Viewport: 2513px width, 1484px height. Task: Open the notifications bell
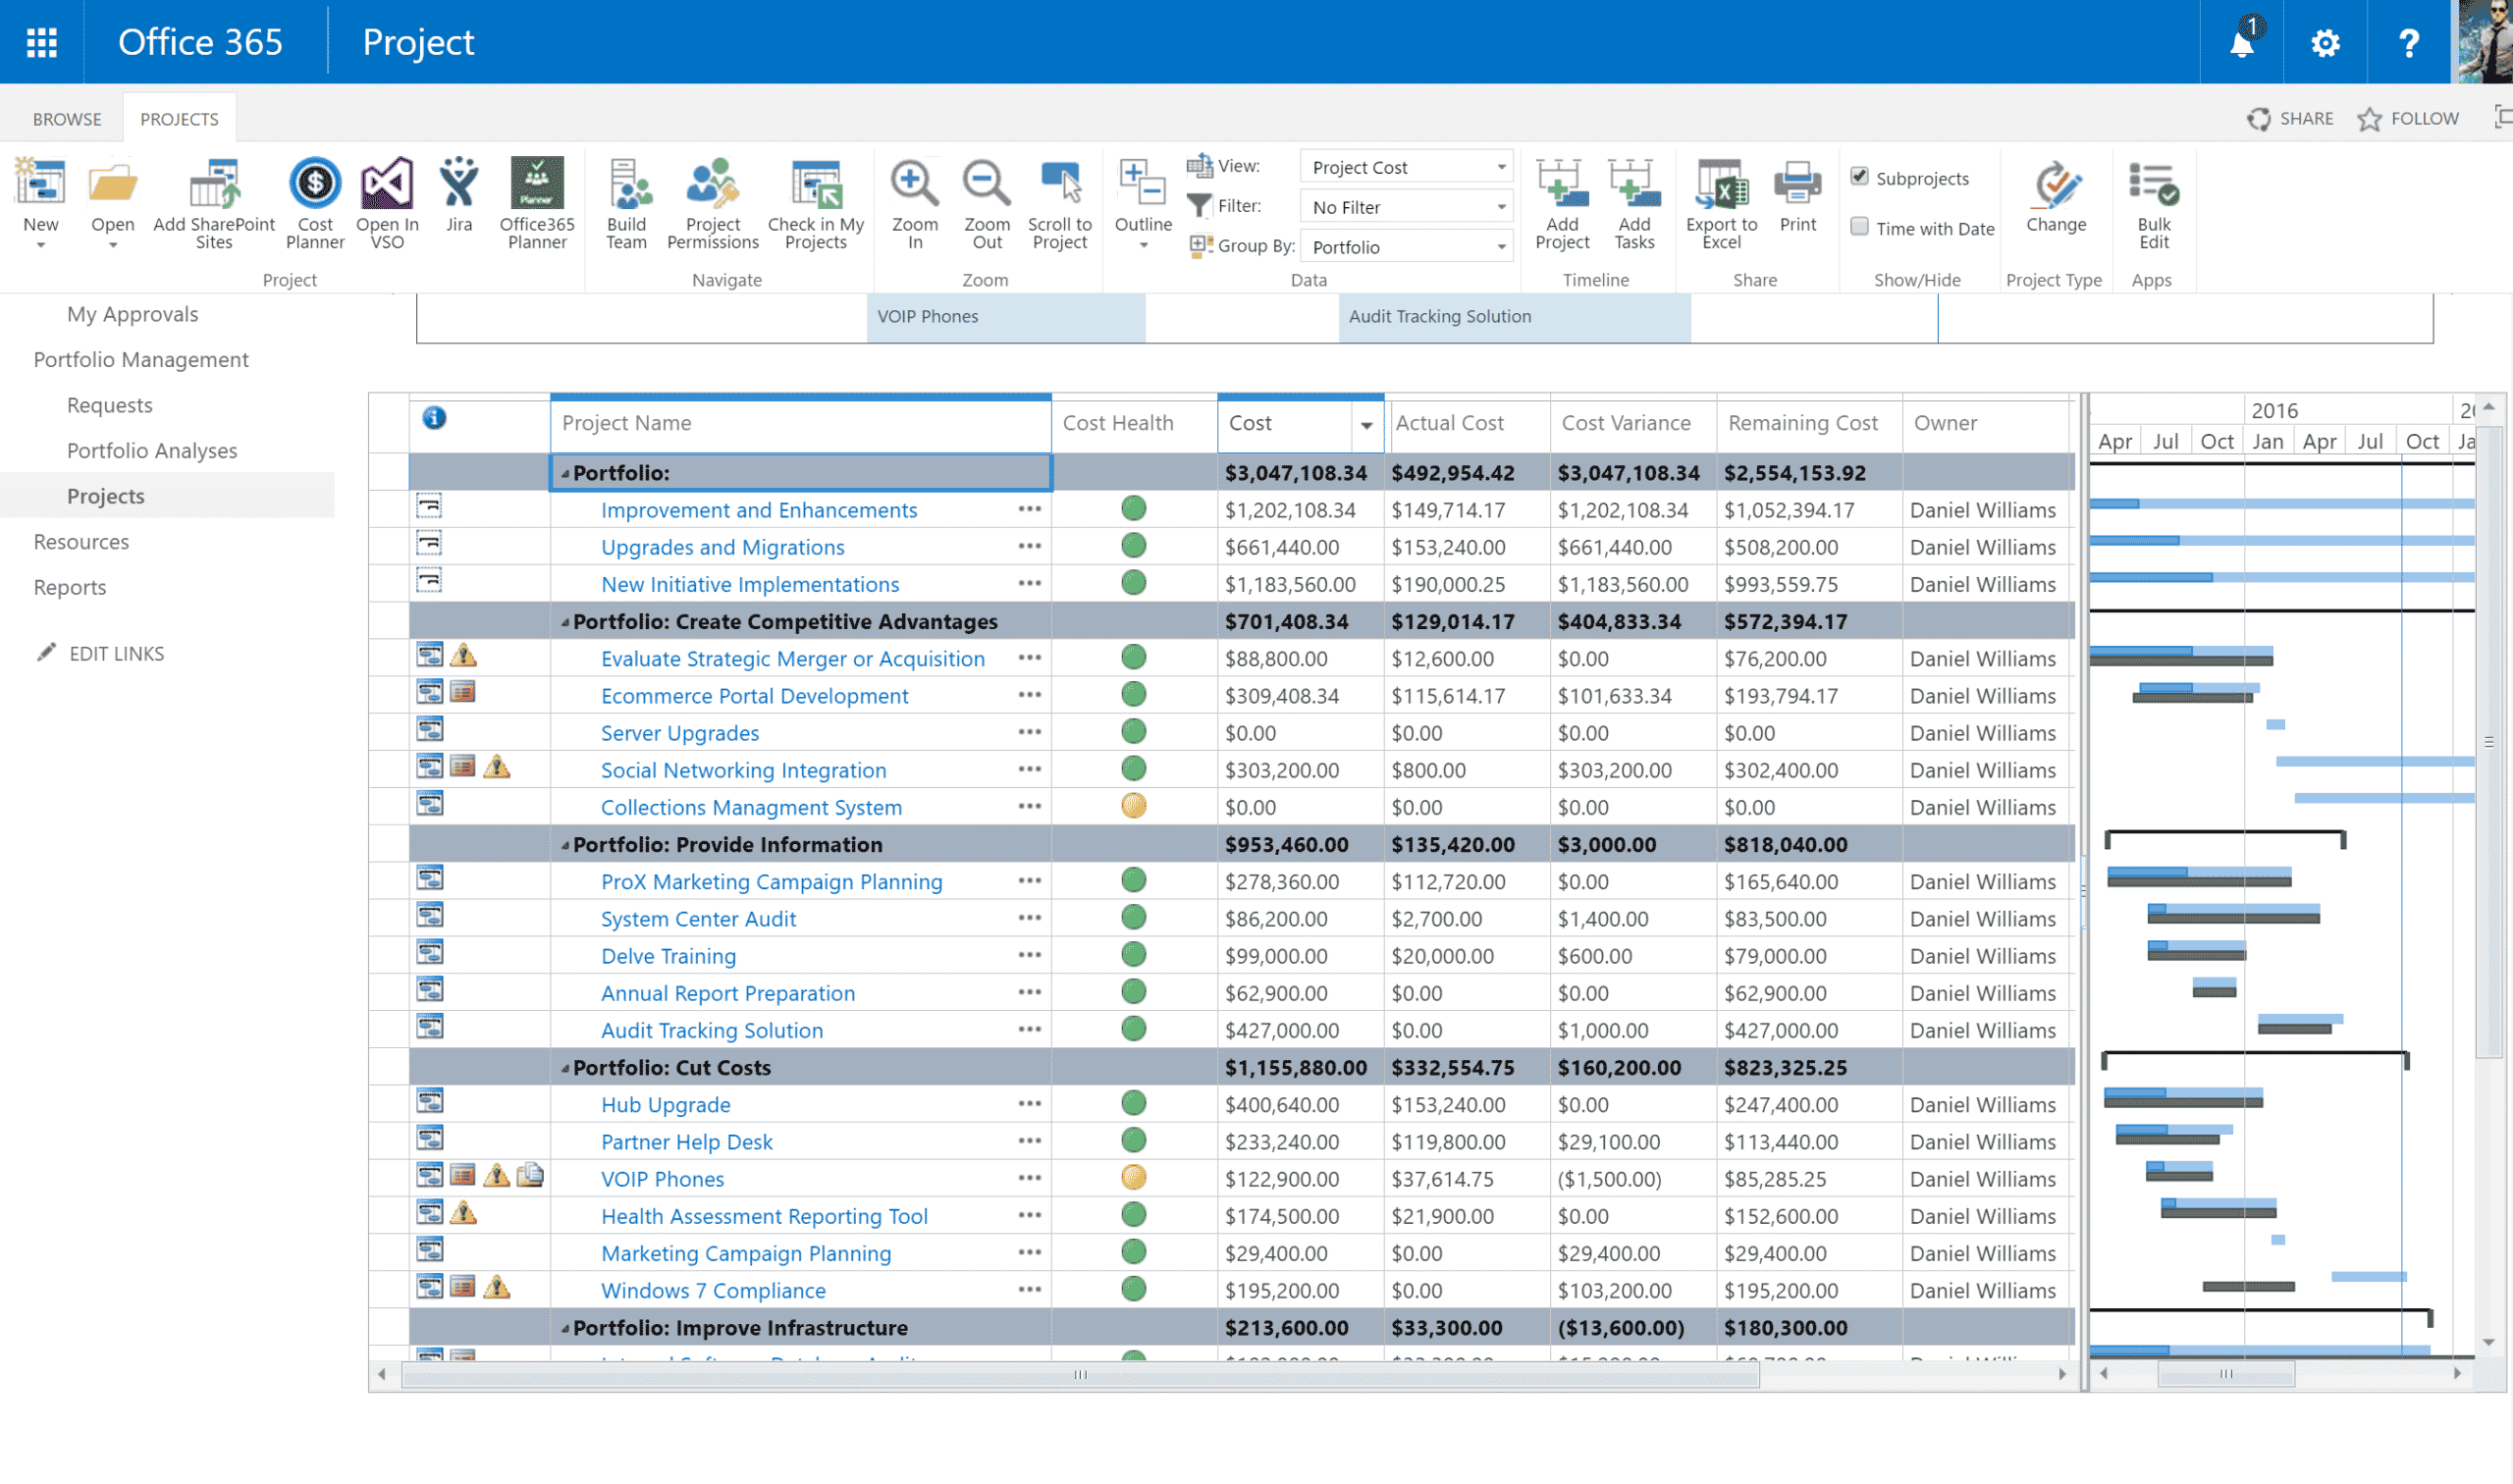click(x=2241, y=42)
